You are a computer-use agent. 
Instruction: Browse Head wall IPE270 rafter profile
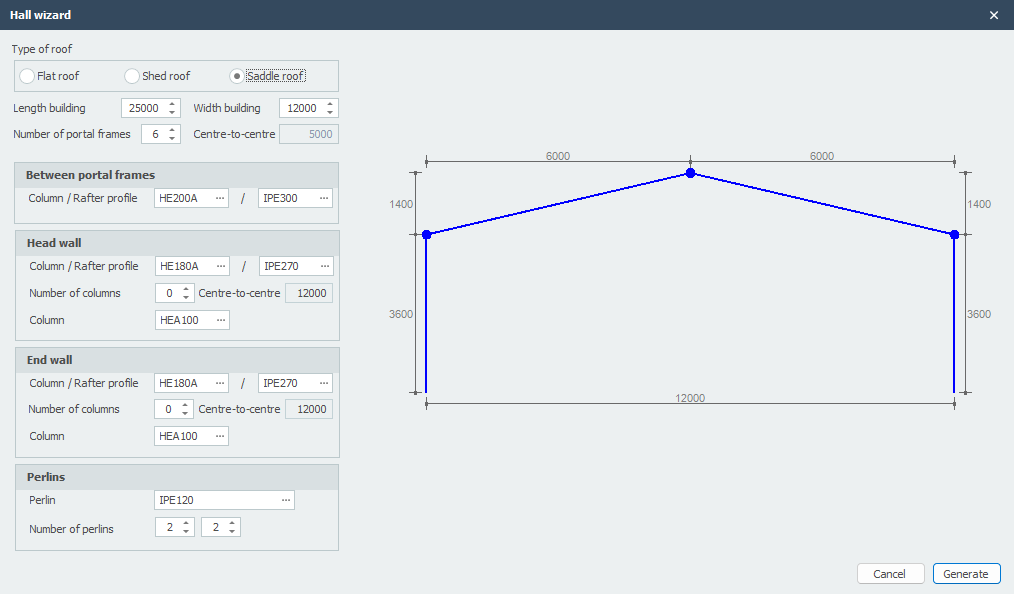point(324,266)
